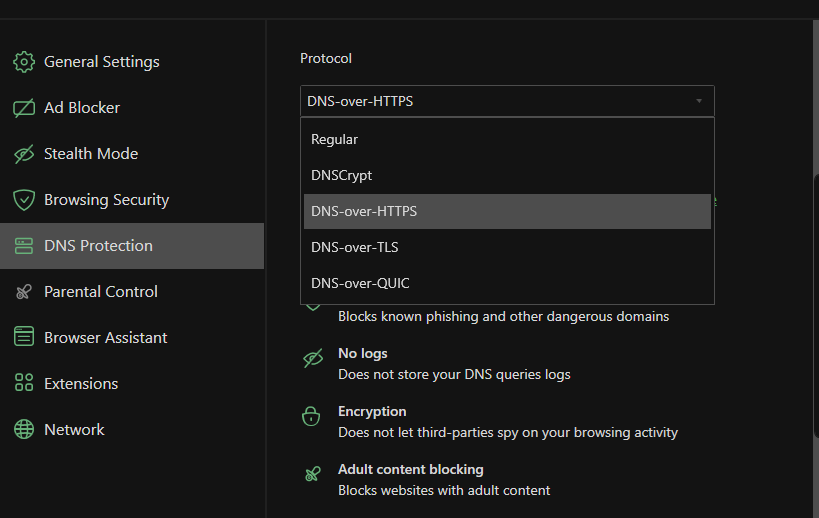819x518 pixels.
Task: Click the Encryption padlock icon
Action: point(313,415)
